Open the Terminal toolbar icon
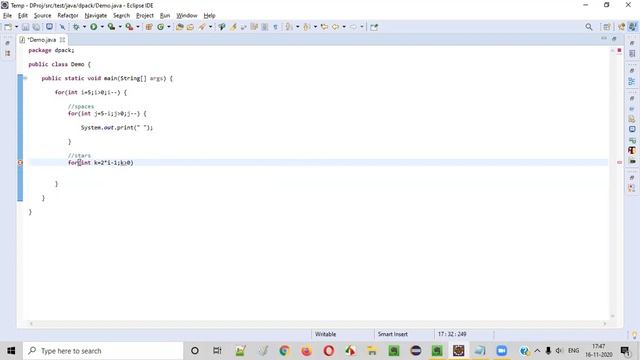 tap(49, 27)
